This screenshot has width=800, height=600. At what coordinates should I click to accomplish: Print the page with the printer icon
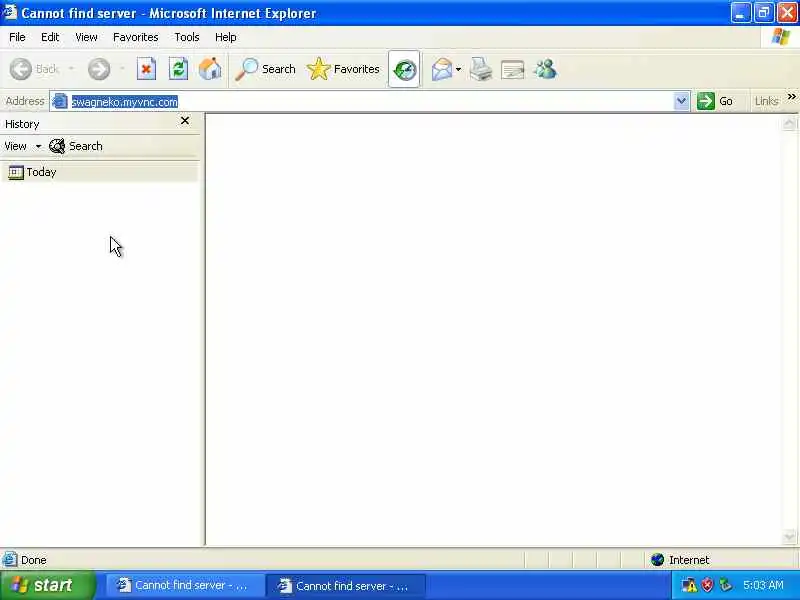coord(481,69)
